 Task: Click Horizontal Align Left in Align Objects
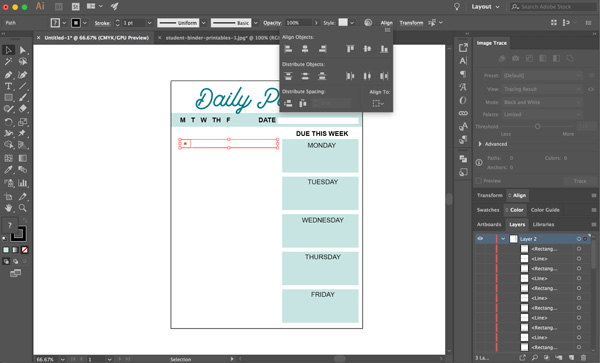click(x=289, y=49)
